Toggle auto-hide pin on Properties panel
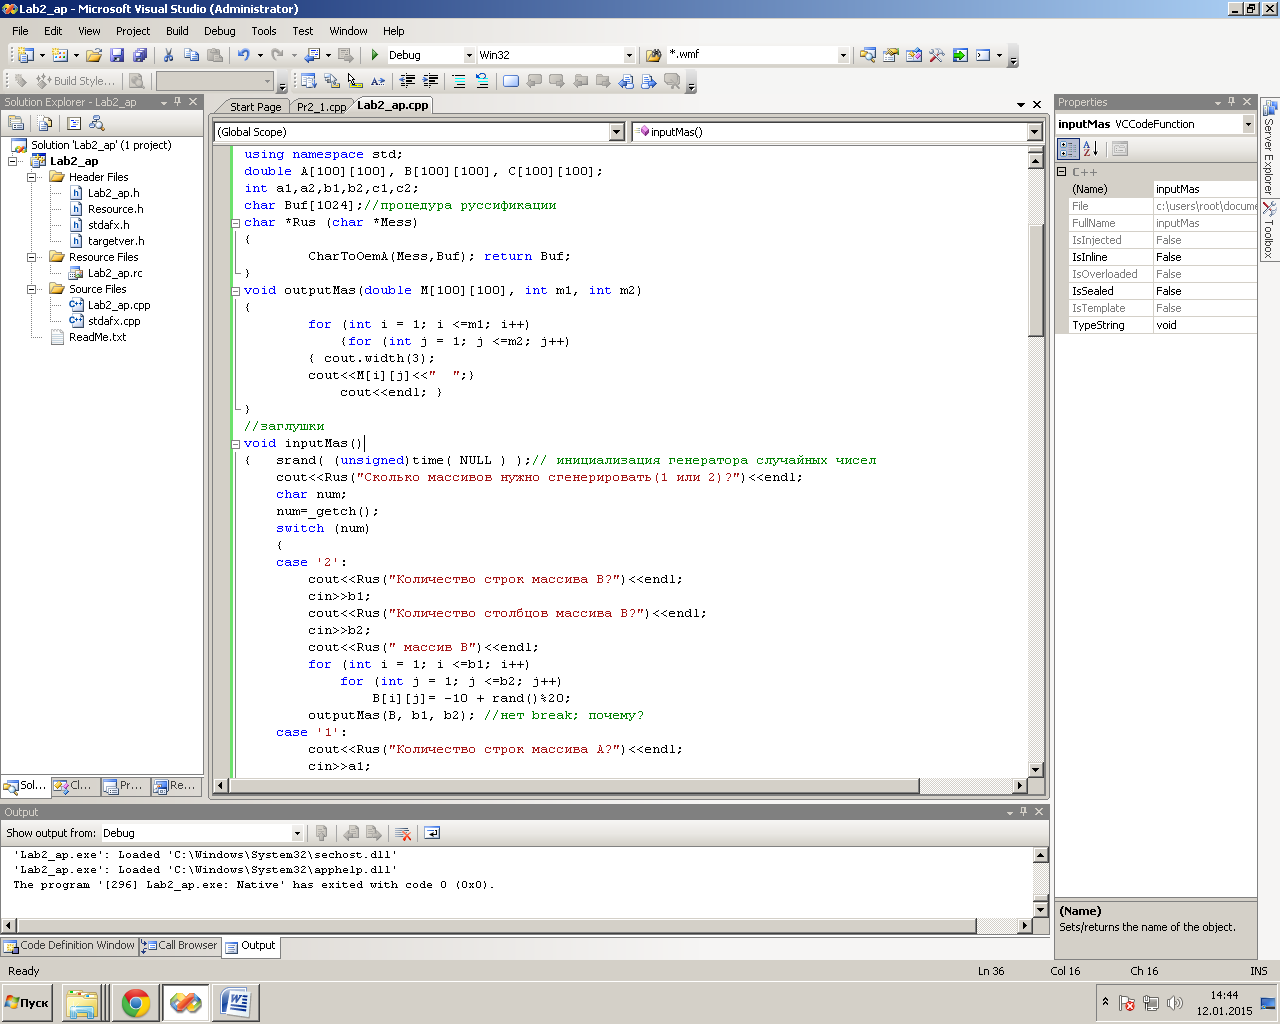The width and height of the screenshot is (1280, 1024). click(1232, 102)
